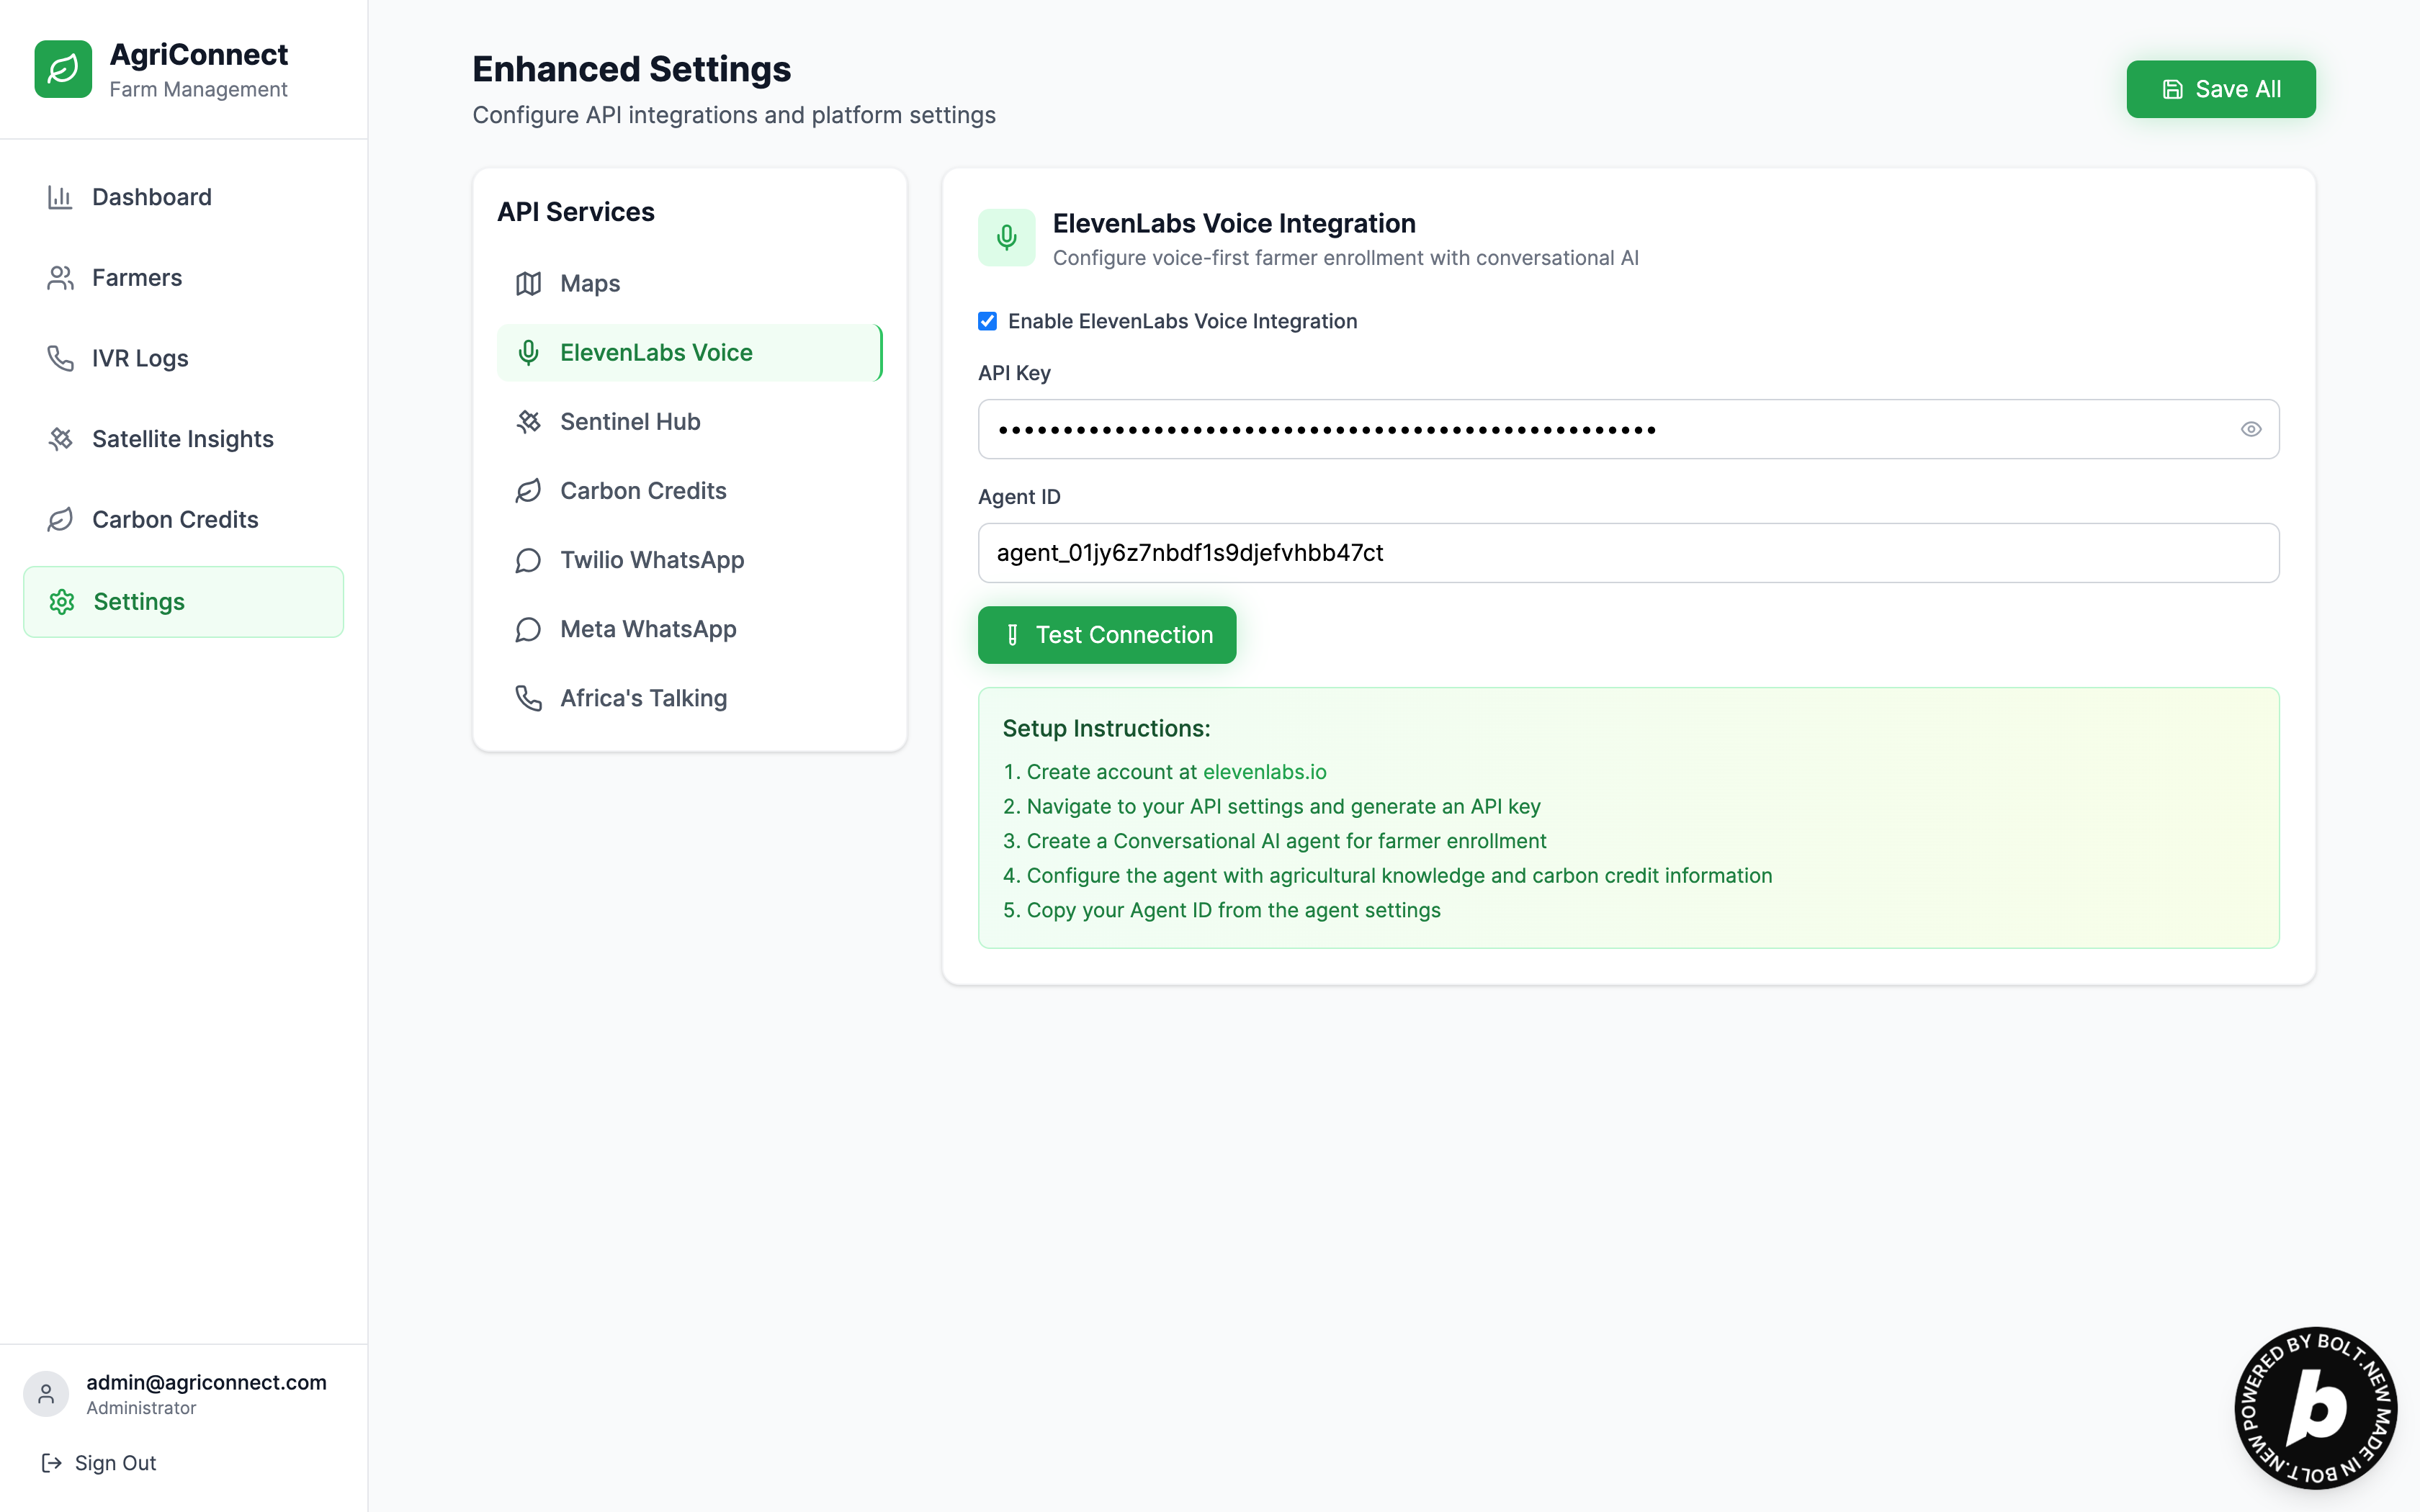Click the green microphone header icon
This screenshot has width=2420, height=1512.
(1006, 238)
